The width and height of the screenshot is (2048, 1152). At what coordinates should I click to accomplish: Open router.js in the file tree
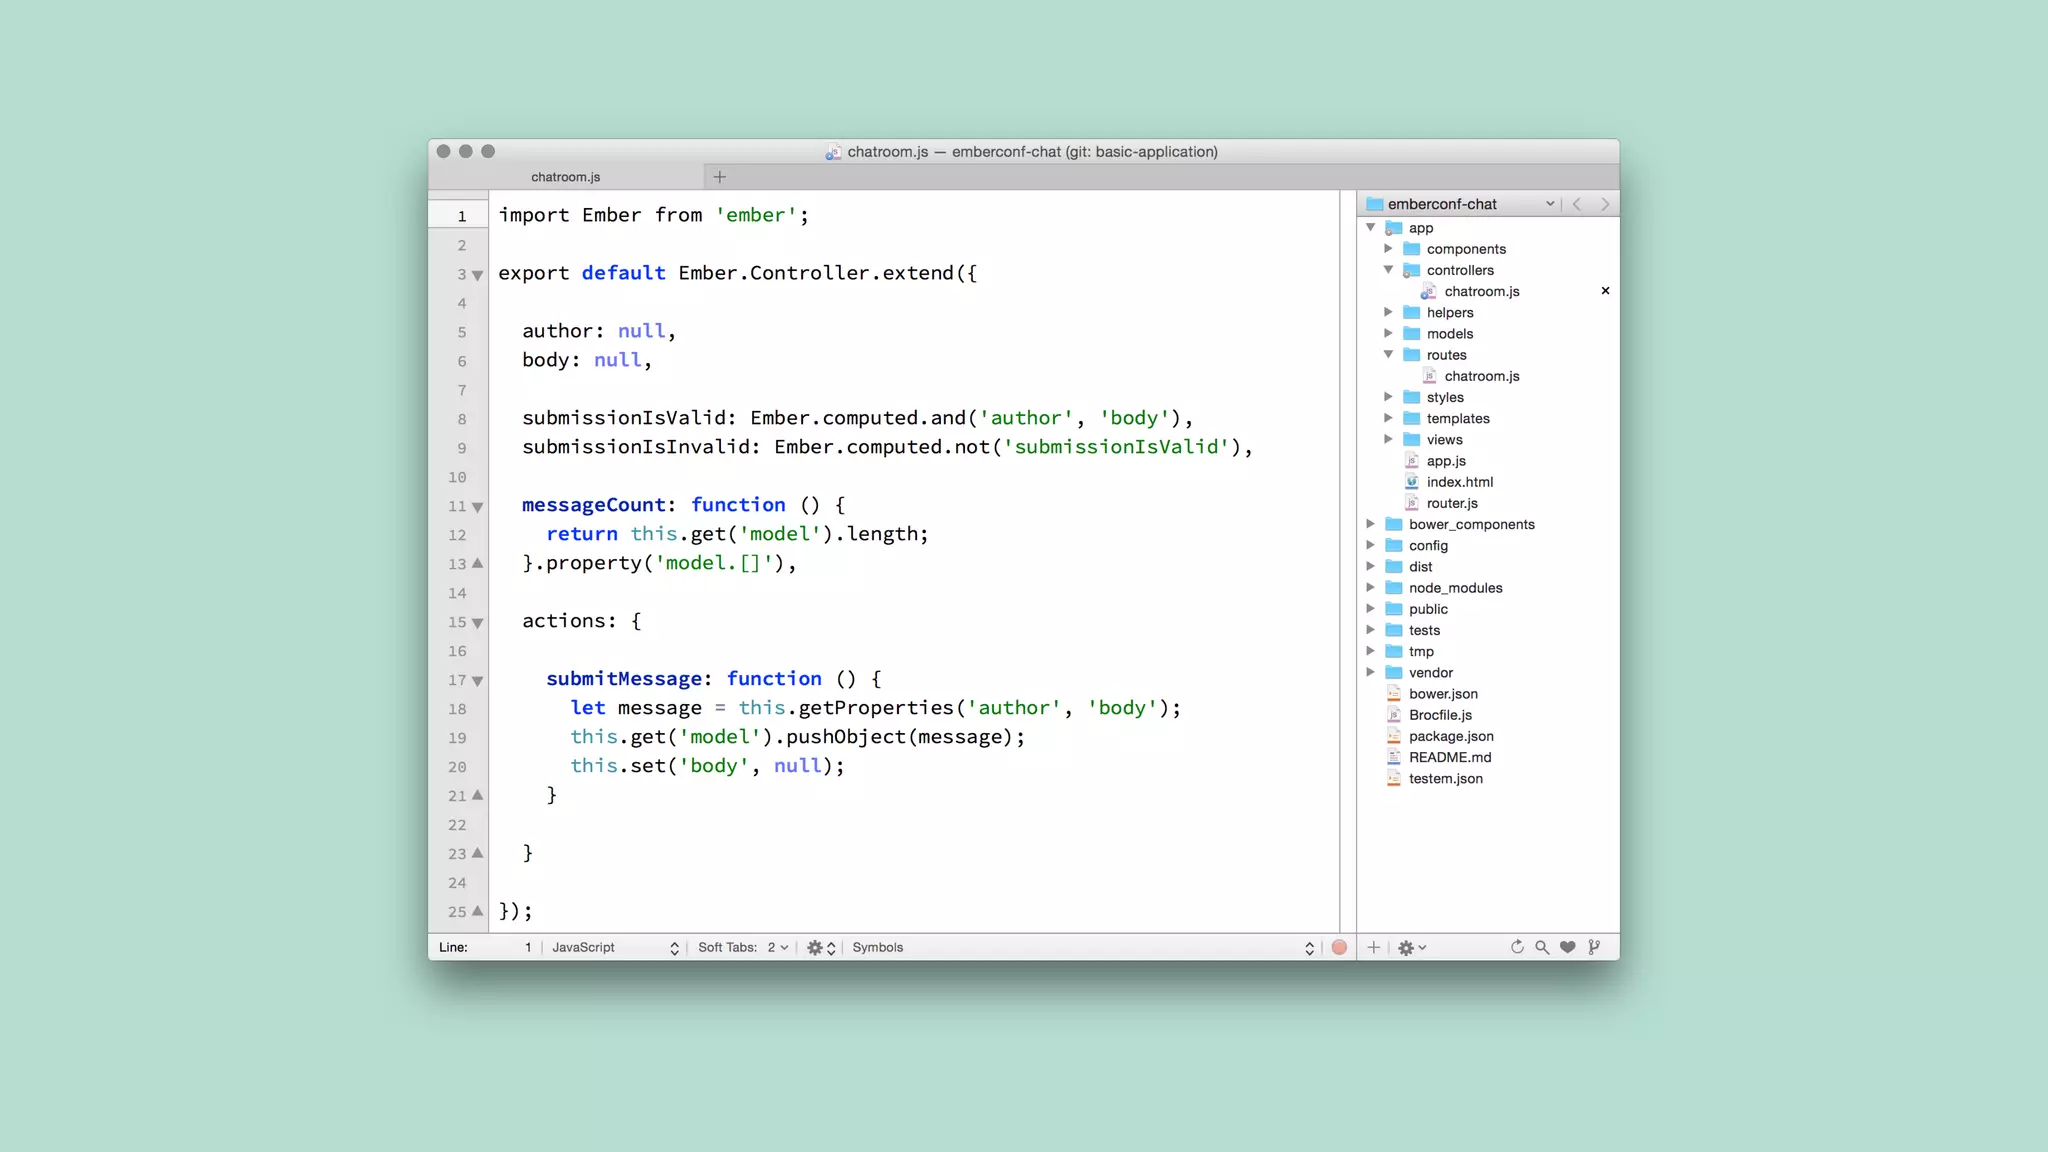pos(1451,503)
